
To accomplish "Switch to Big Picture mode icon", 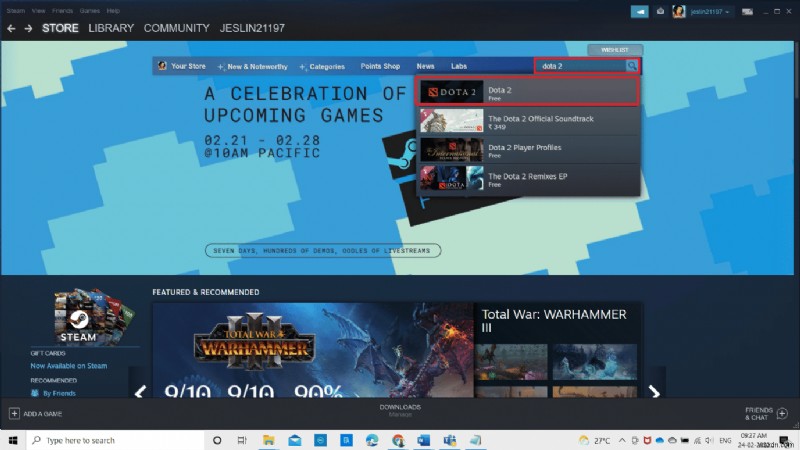I will point(747,11).
